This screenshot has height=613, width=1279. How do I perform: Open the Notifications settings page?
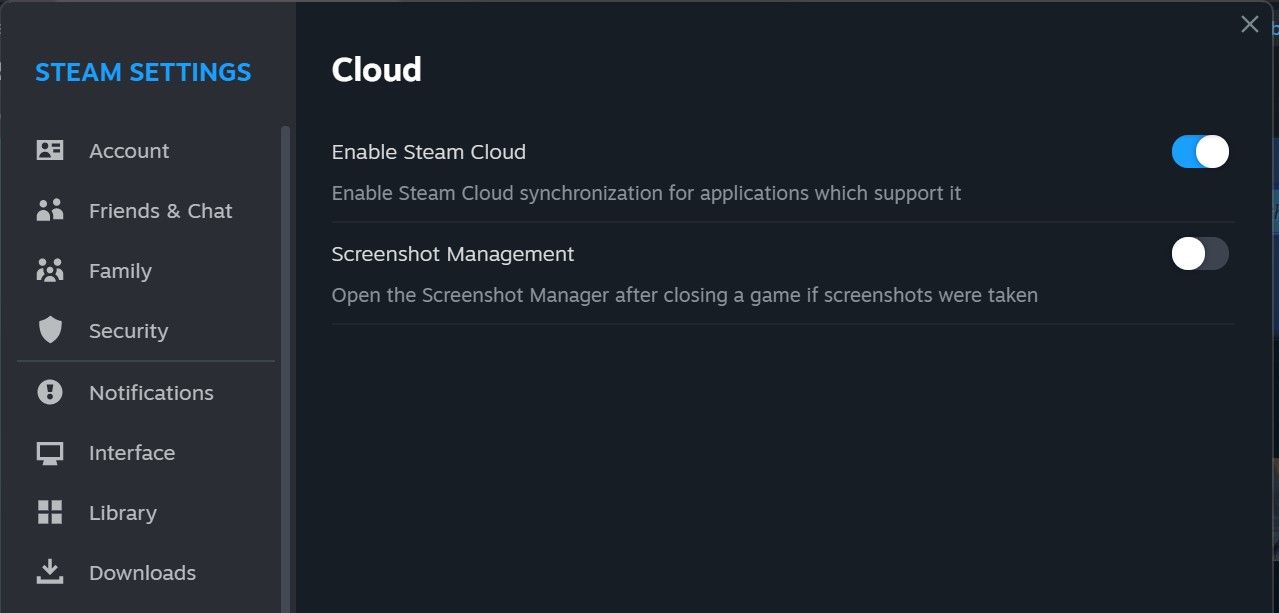150,392
